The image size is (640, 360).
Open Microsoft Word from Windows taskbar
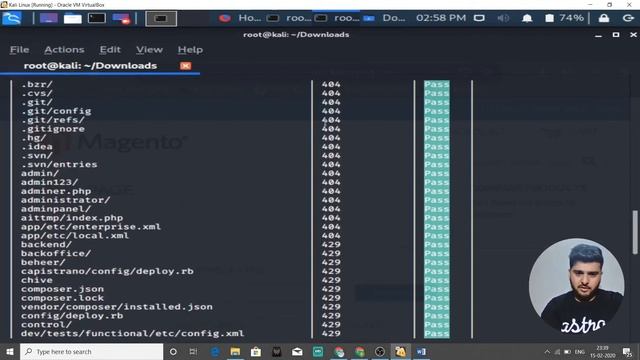pos(421,351)
